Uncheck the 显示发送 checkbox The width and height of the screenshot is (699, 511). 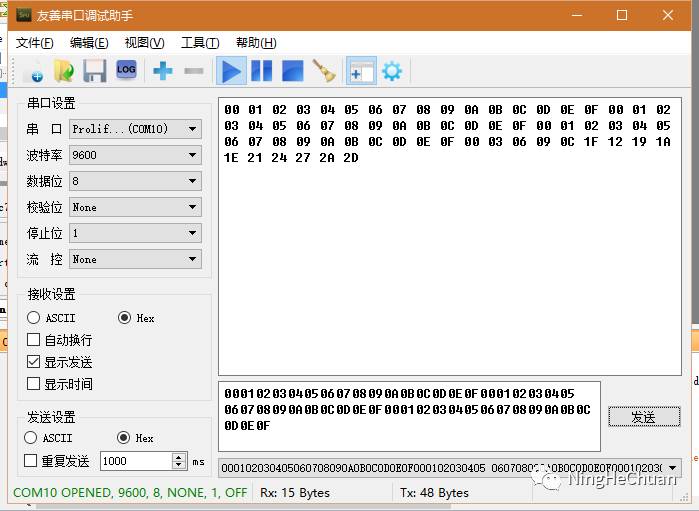[34, 362]
